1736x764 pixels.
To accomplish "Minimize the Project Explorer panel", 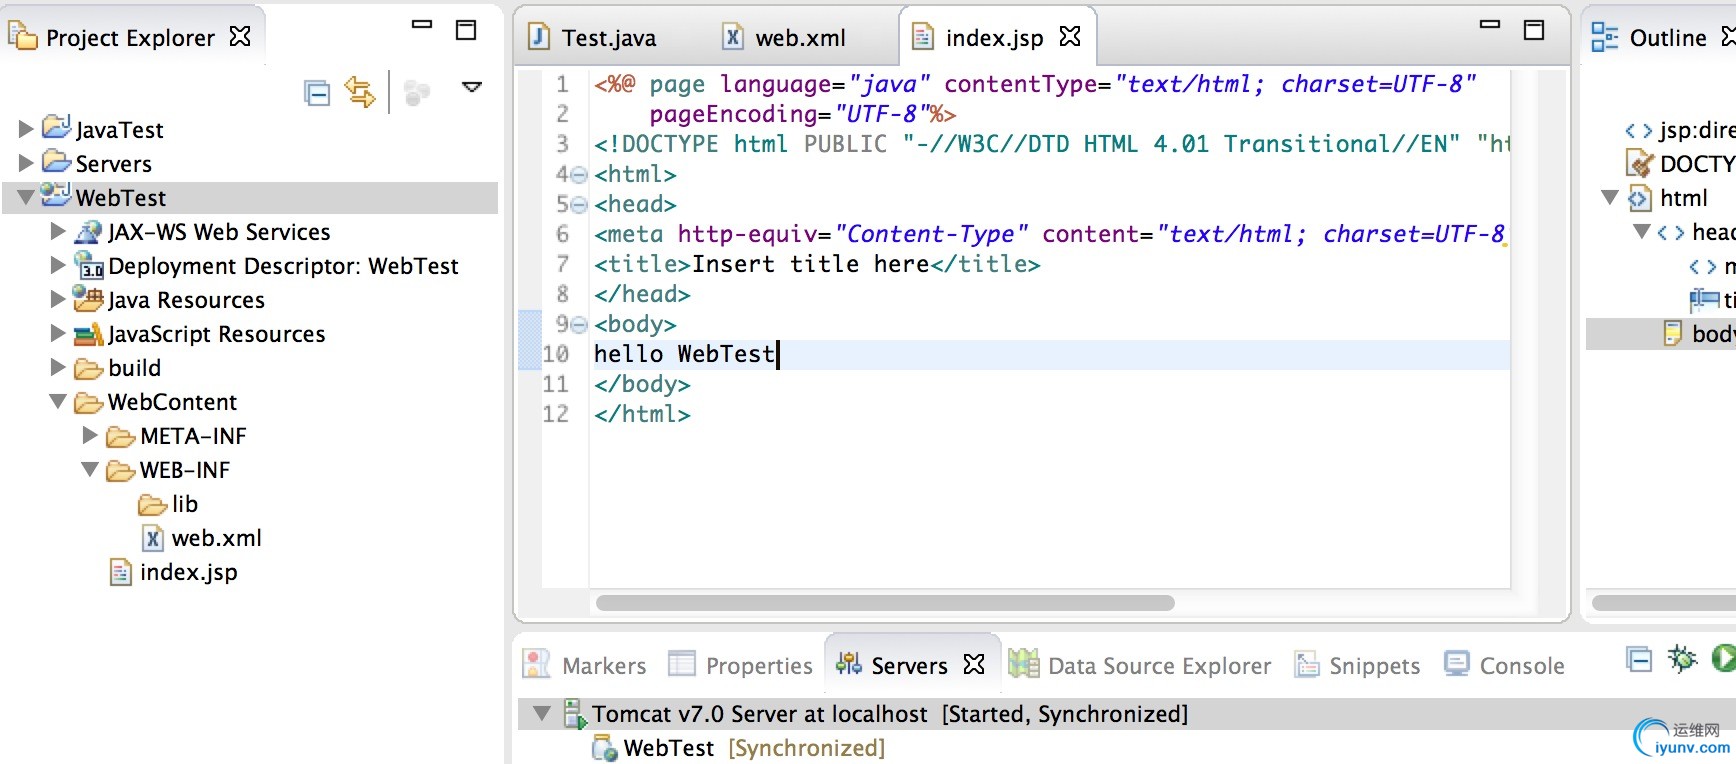I will (x=422, y=24).
